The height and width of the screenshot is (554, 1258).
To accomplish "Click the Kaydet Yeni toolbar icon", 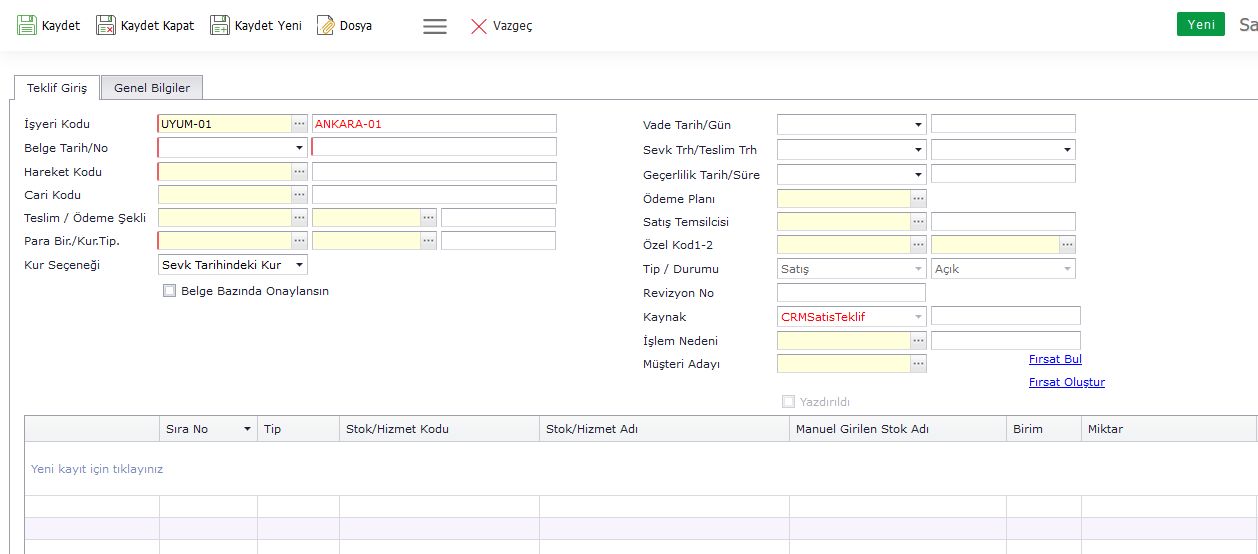I will 220,26.
